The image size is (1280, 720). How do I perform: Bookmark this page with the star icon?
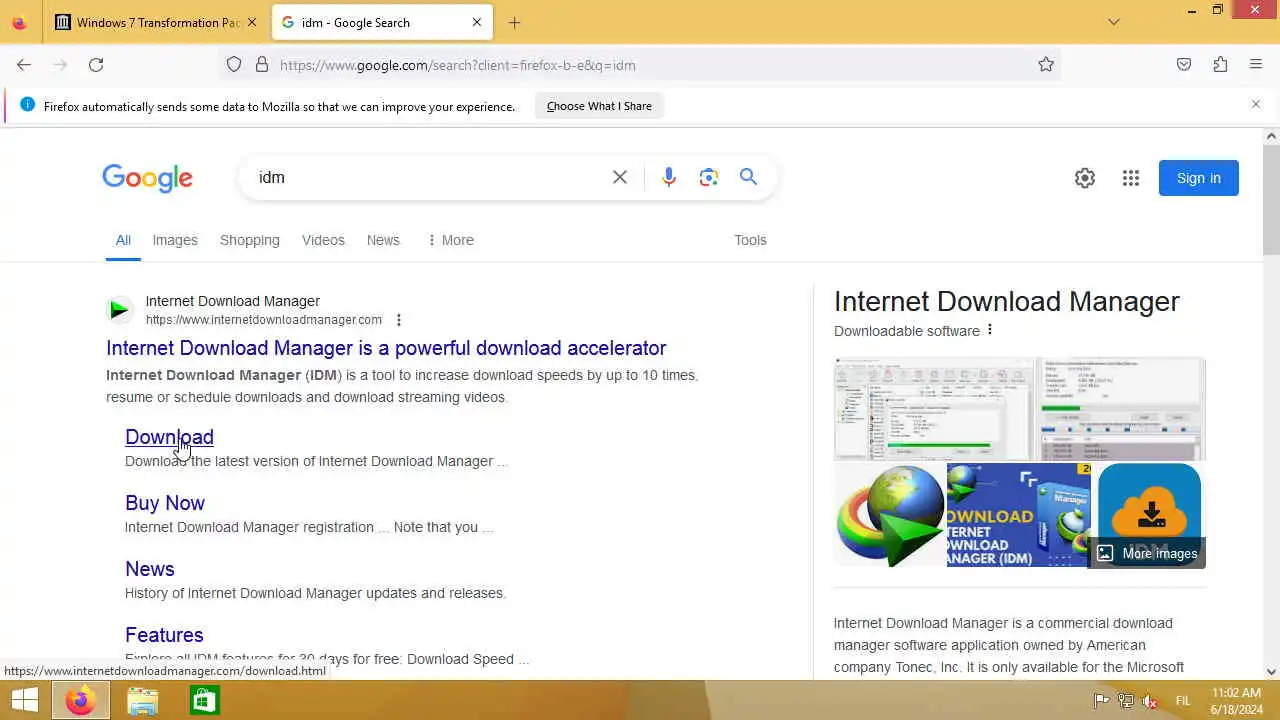pos(1046,65)
